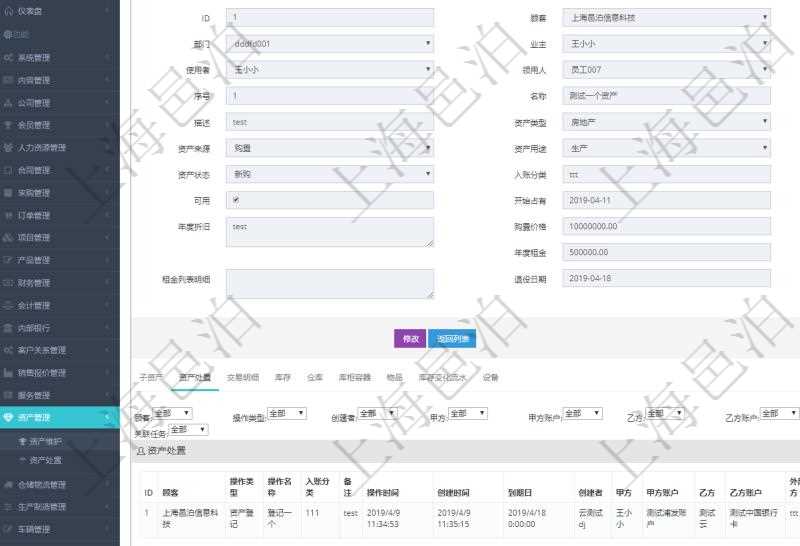Open the 资产来源 dropdown

330,148
